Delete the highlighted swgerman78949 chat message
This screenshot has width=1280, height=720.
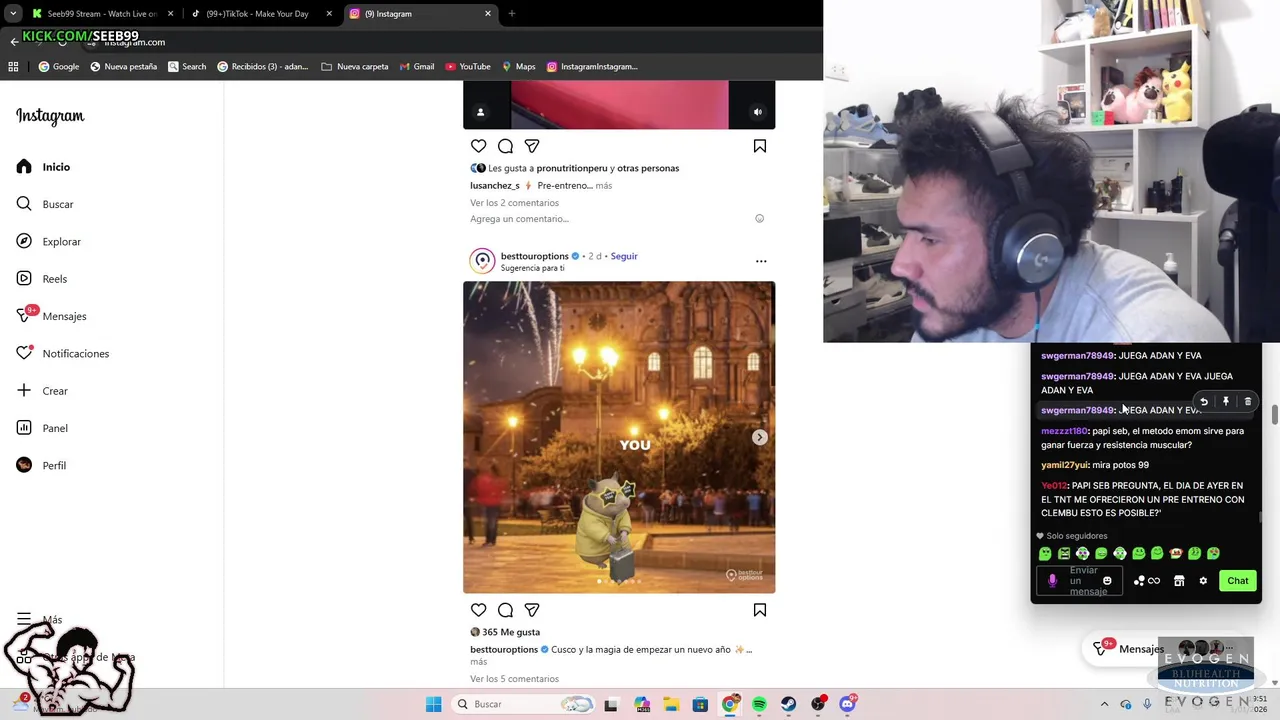[x=1248, y=402]
